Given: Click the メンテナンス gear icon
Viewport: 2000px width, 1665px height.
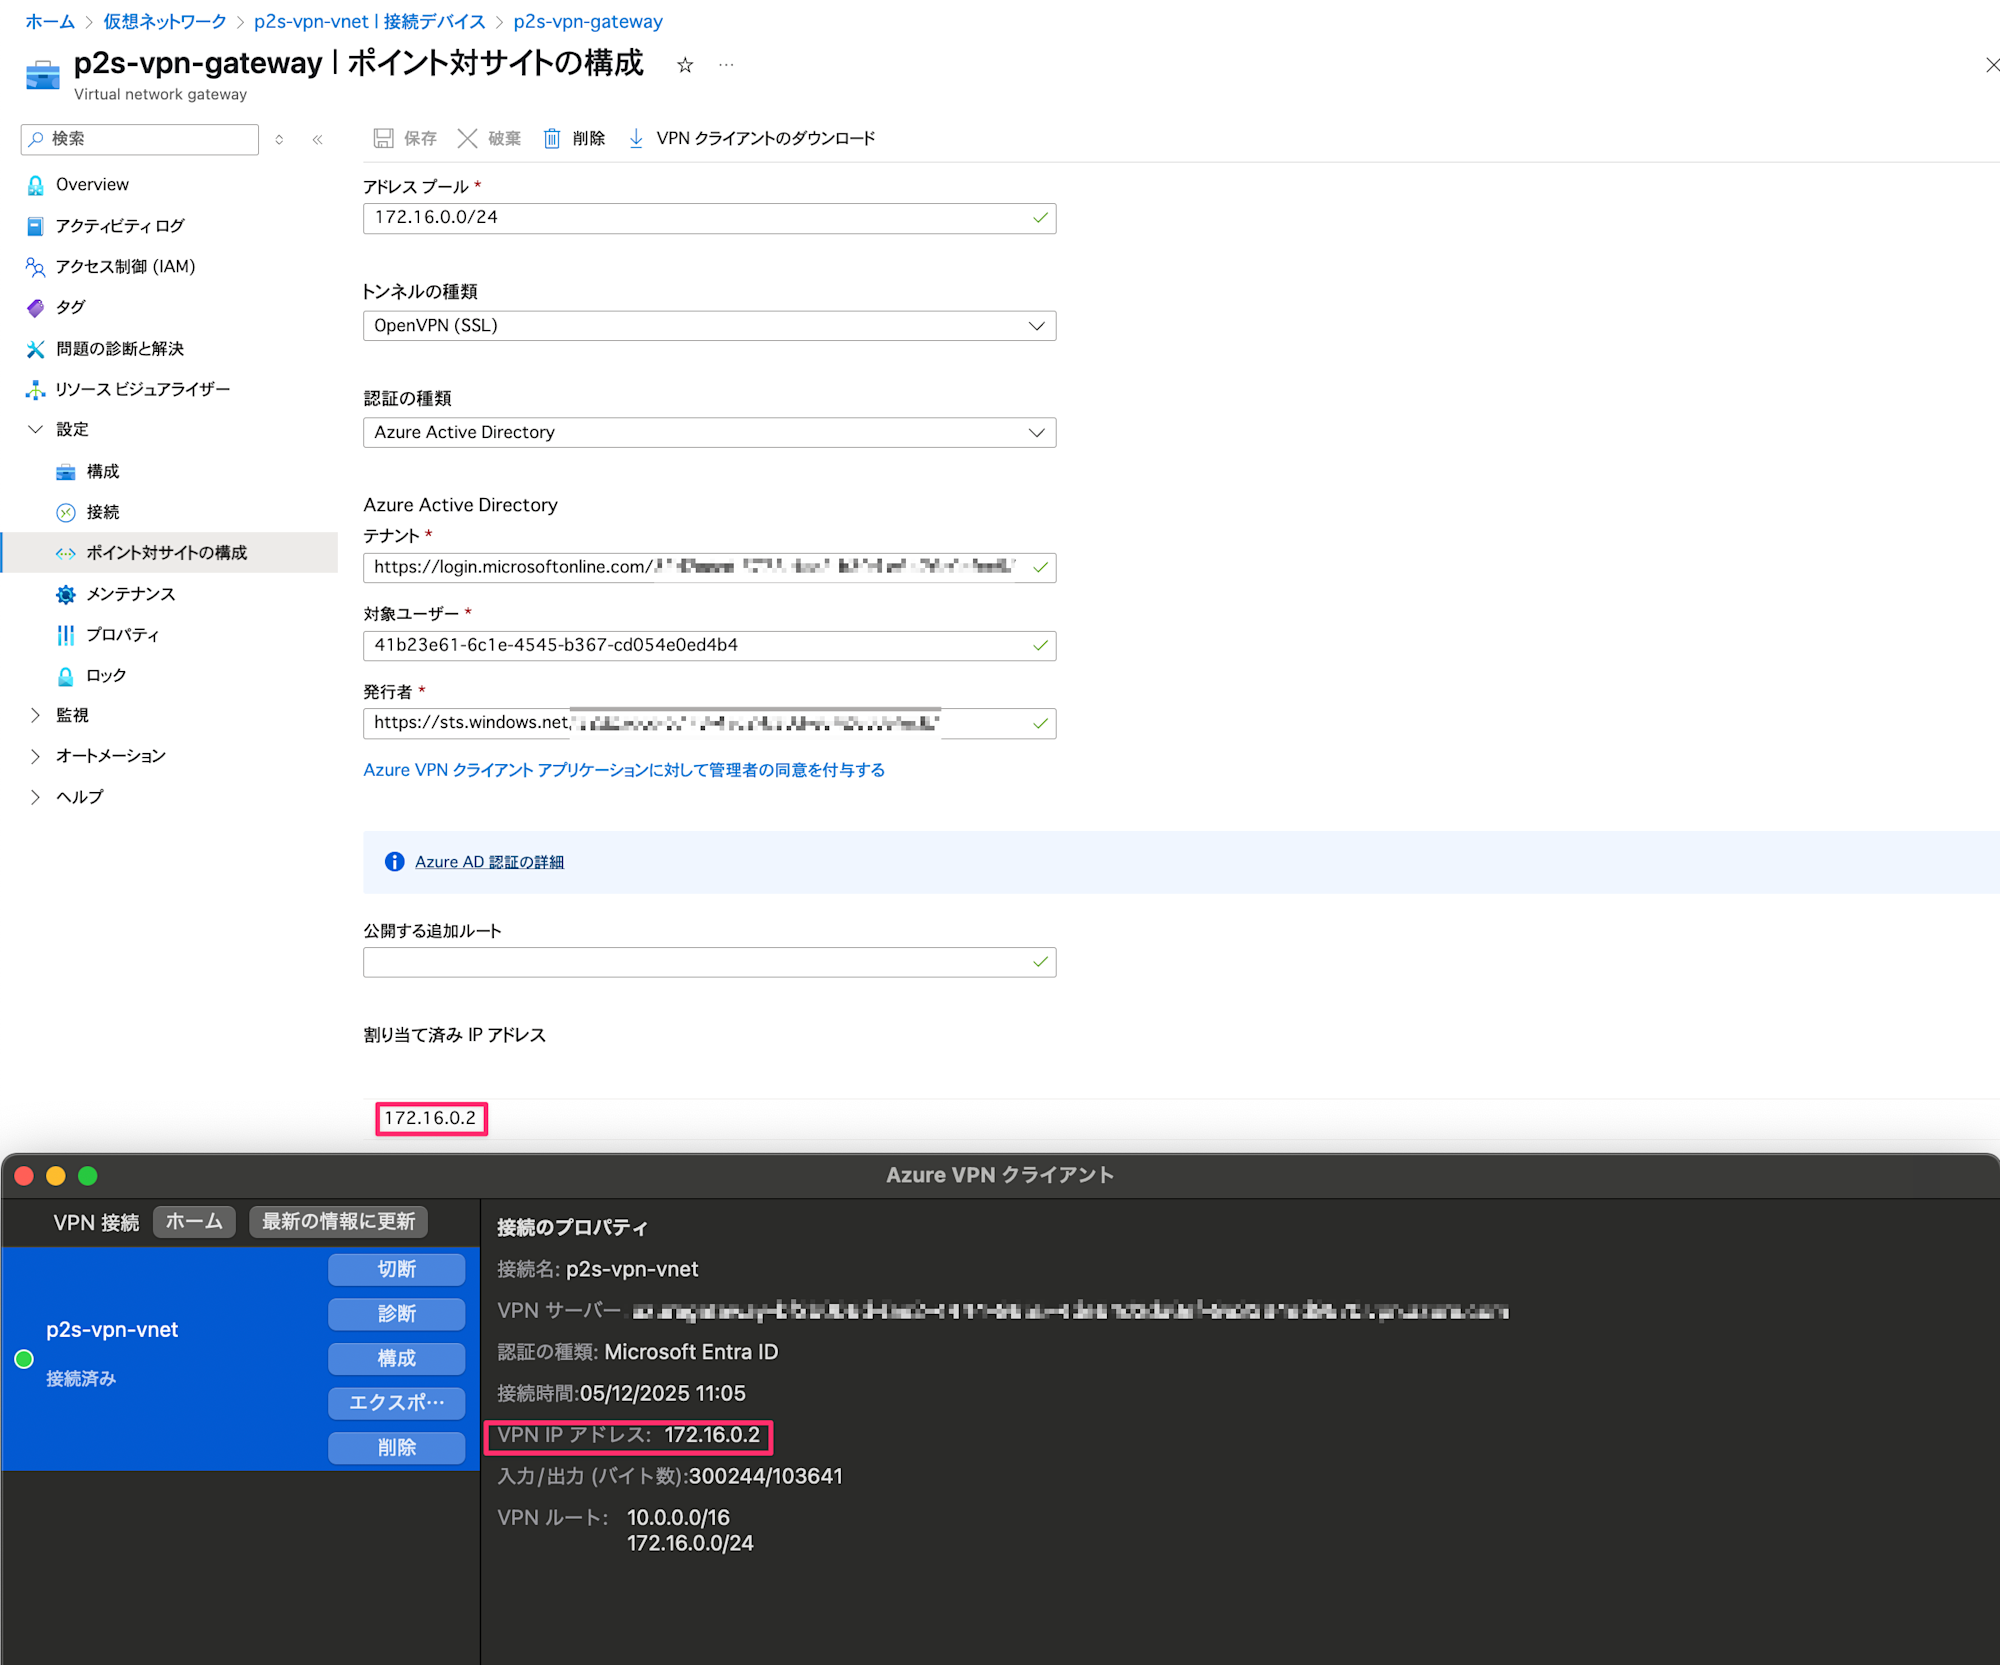Looking at the screenshot, I should point(66,595).
